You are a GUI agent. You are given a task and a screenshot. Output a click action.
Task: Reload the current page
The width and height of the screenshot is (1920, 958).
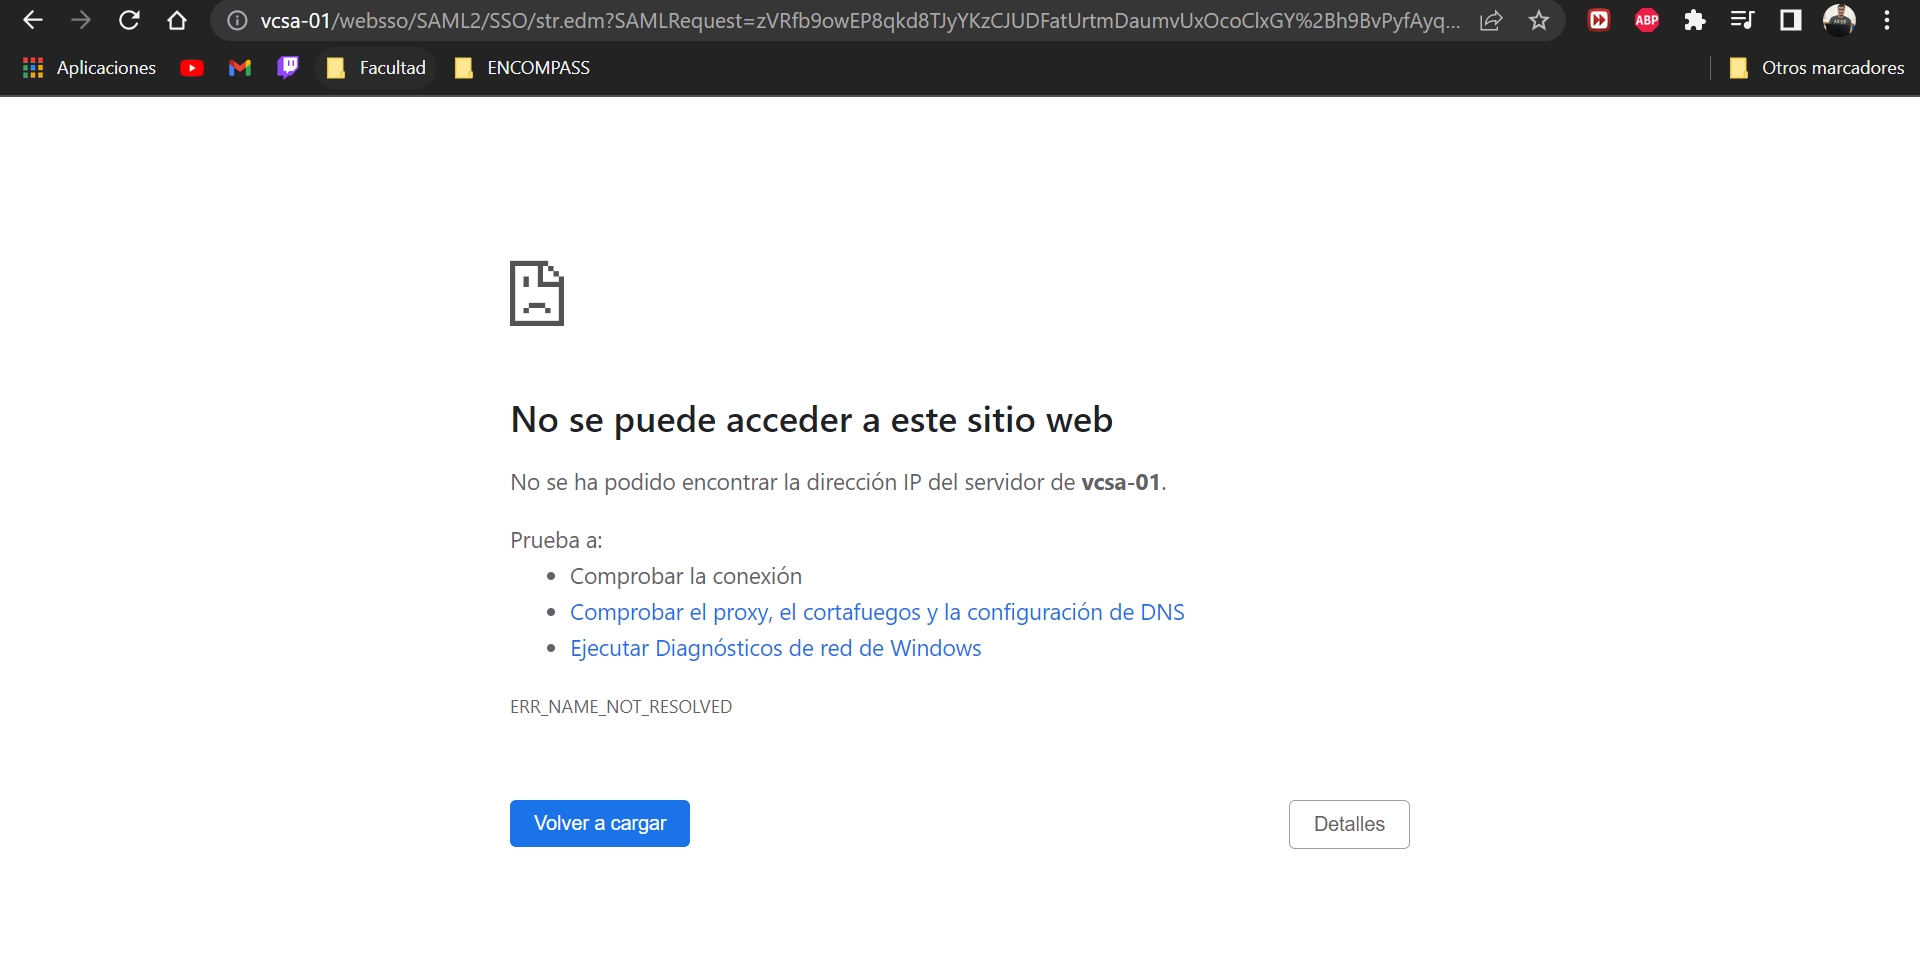(129, 20)
